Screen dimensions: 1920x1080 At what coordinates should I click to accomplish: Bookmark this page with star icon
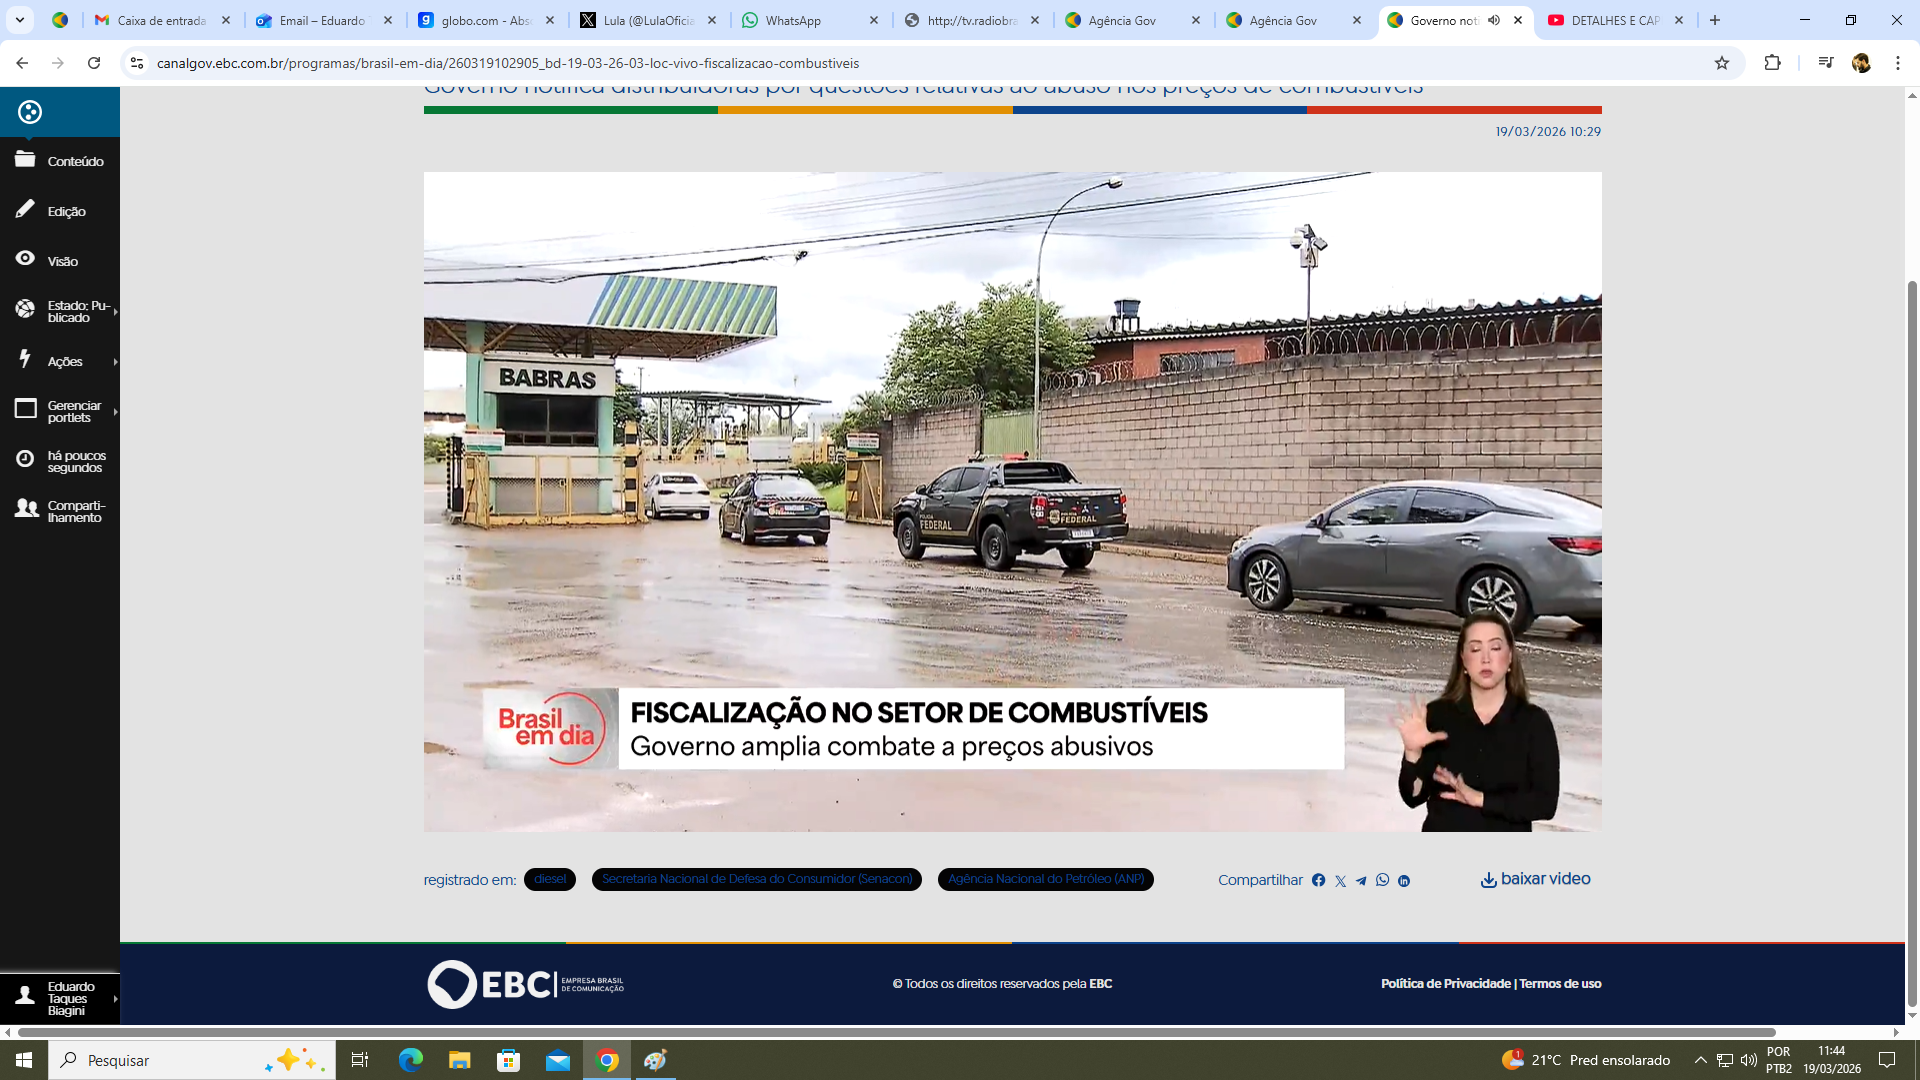[x=1721, y=63]
